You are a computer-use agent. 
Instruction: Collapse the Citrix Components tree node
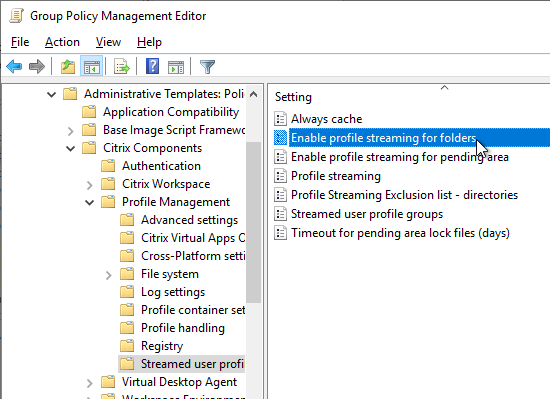[x=71, y=148]
